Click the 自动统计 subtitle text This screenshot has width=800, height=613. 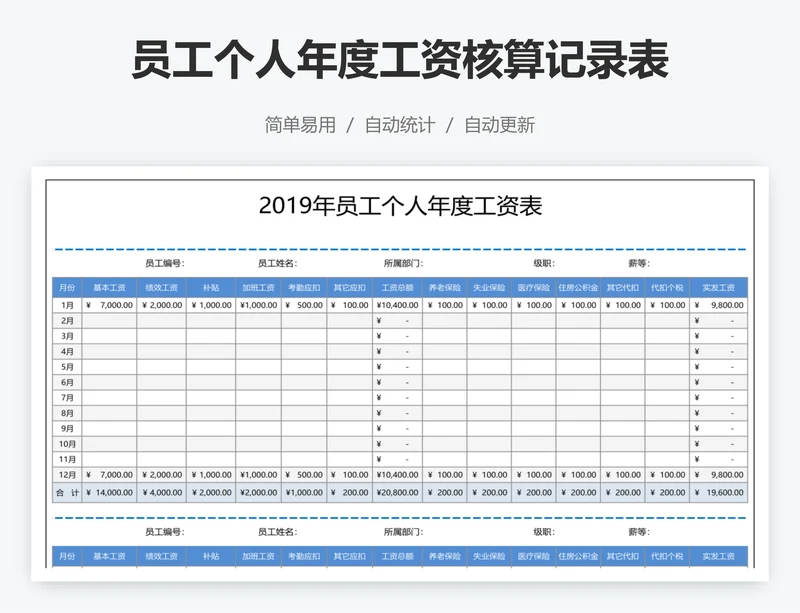point(400,125)
